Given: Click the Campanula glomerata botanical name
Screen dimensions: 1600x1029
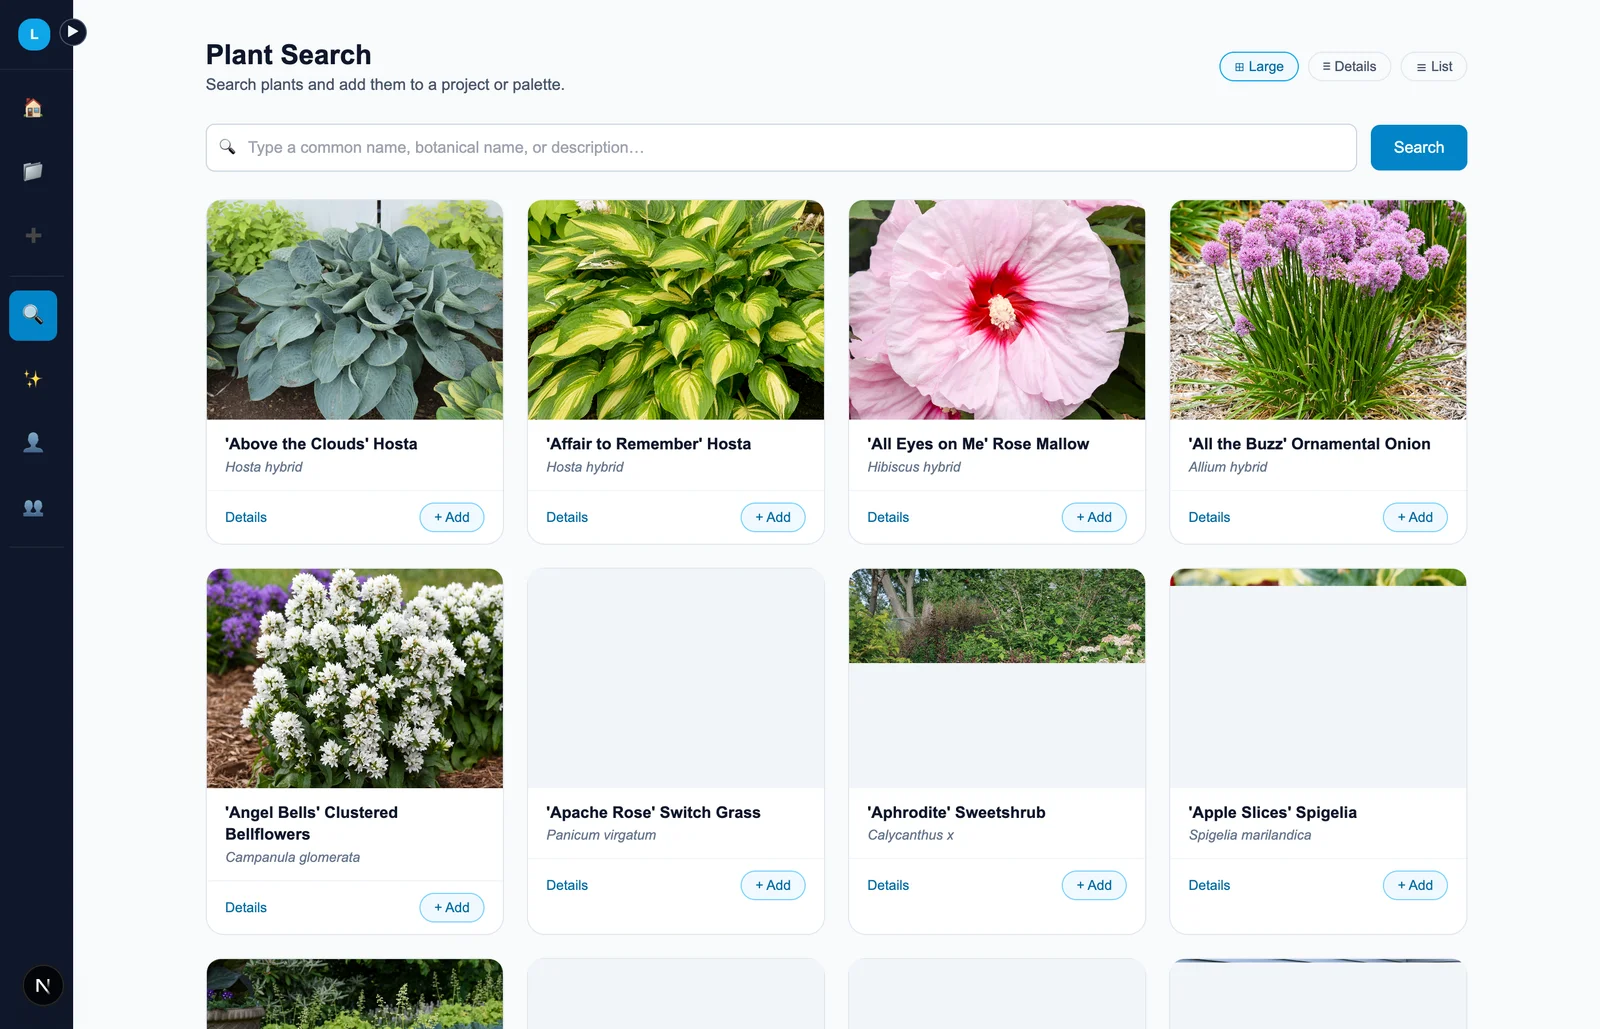Looking at the screenshot, I should click(292, 857).
